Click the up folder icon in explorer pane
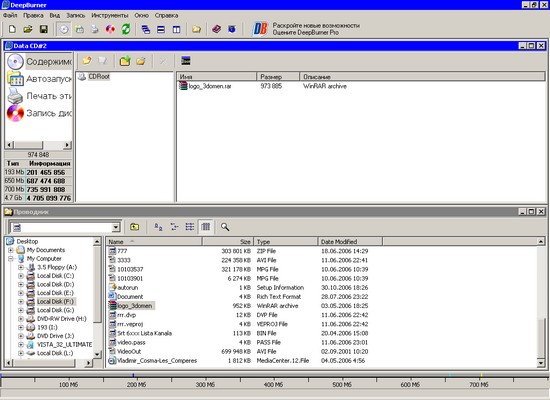The width and height of the screenshot is (550, 400). (x=134, y=227)
